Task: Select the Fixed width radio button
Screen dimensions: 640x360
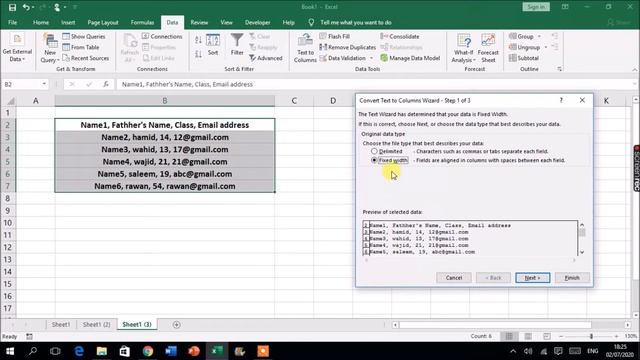Action: click(374, 160)
